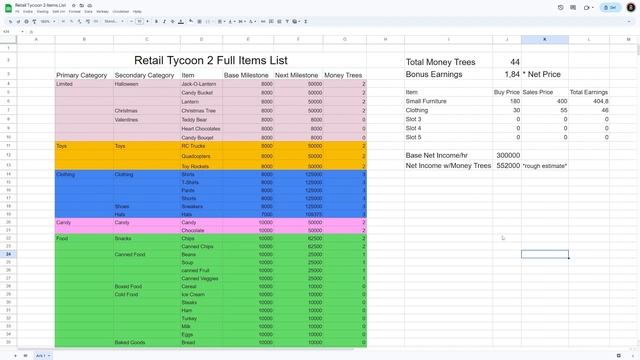Toggle italic formatting
This screenshot has width=640, height=360.
point(164,21)
